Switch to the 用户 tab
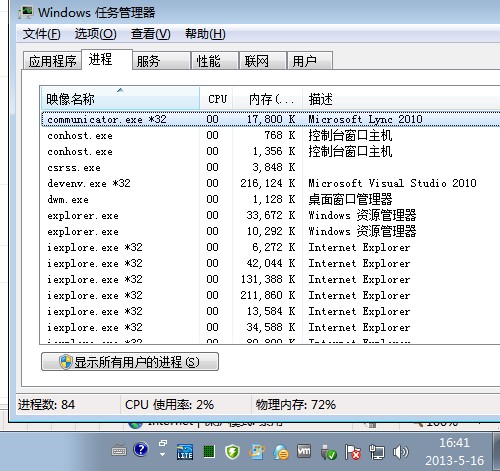The image size is (500, 471). (310, 61)
